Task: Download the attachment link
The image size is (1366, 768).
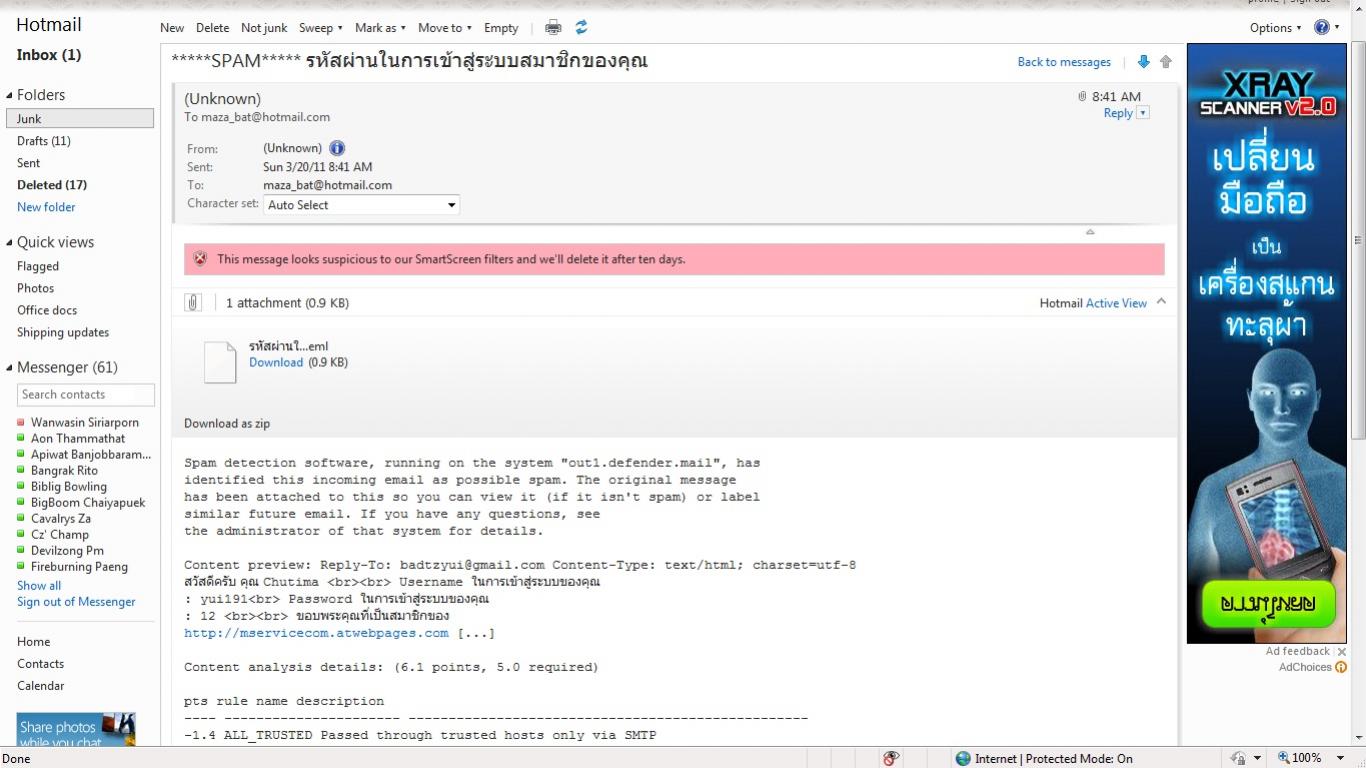Action: pyautogui.click(x=276, y=362)
